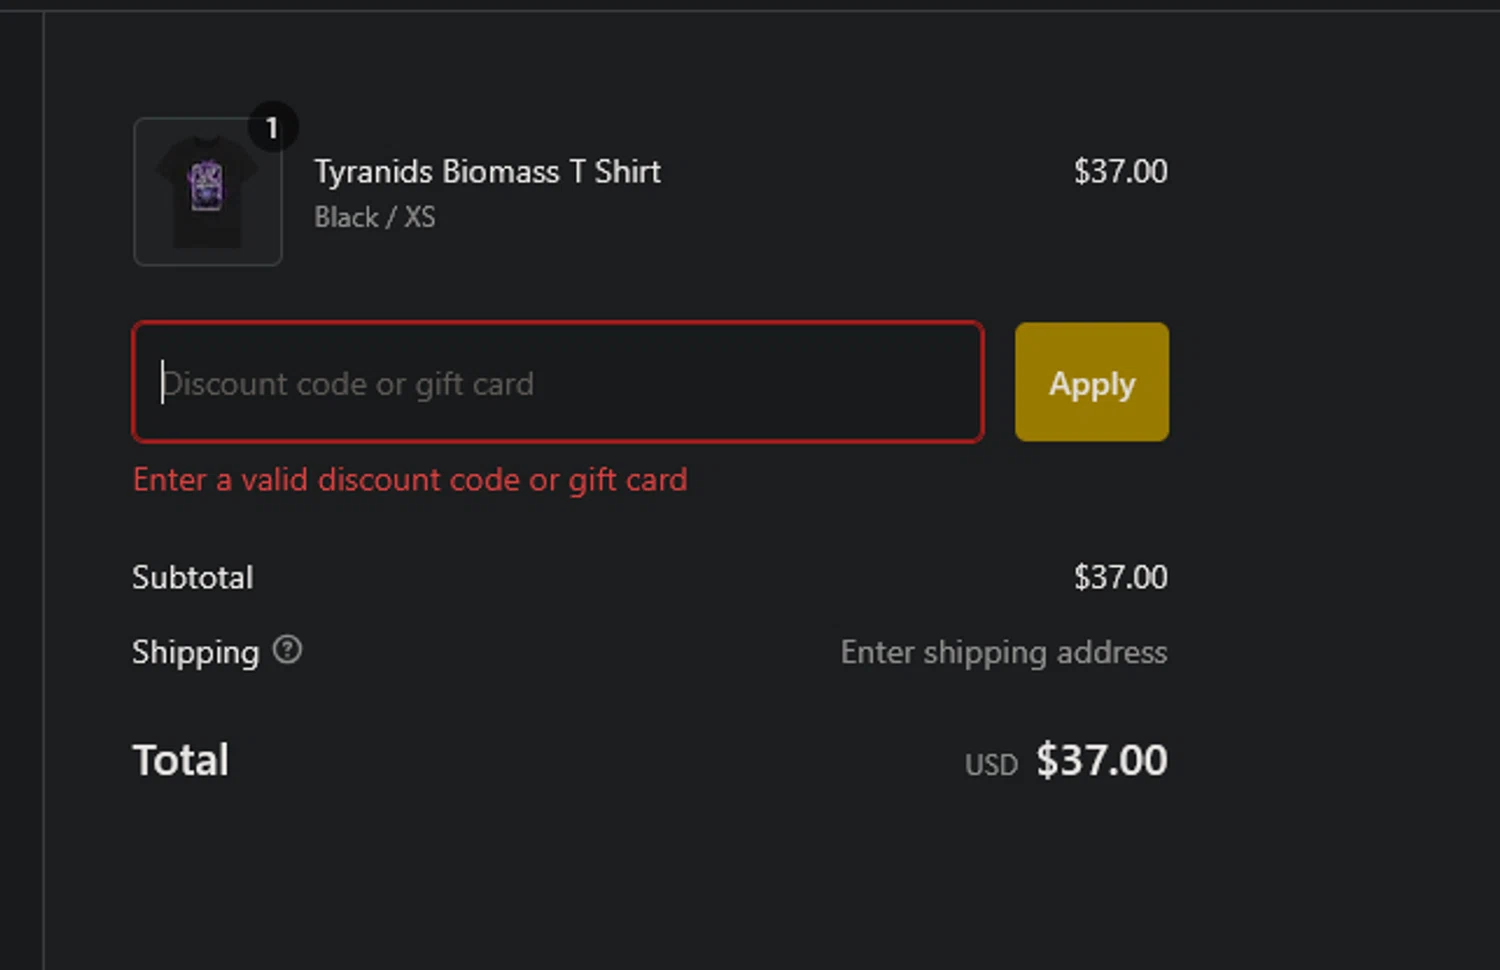Click the purple graphic on the shirt image

coord(207,186)
